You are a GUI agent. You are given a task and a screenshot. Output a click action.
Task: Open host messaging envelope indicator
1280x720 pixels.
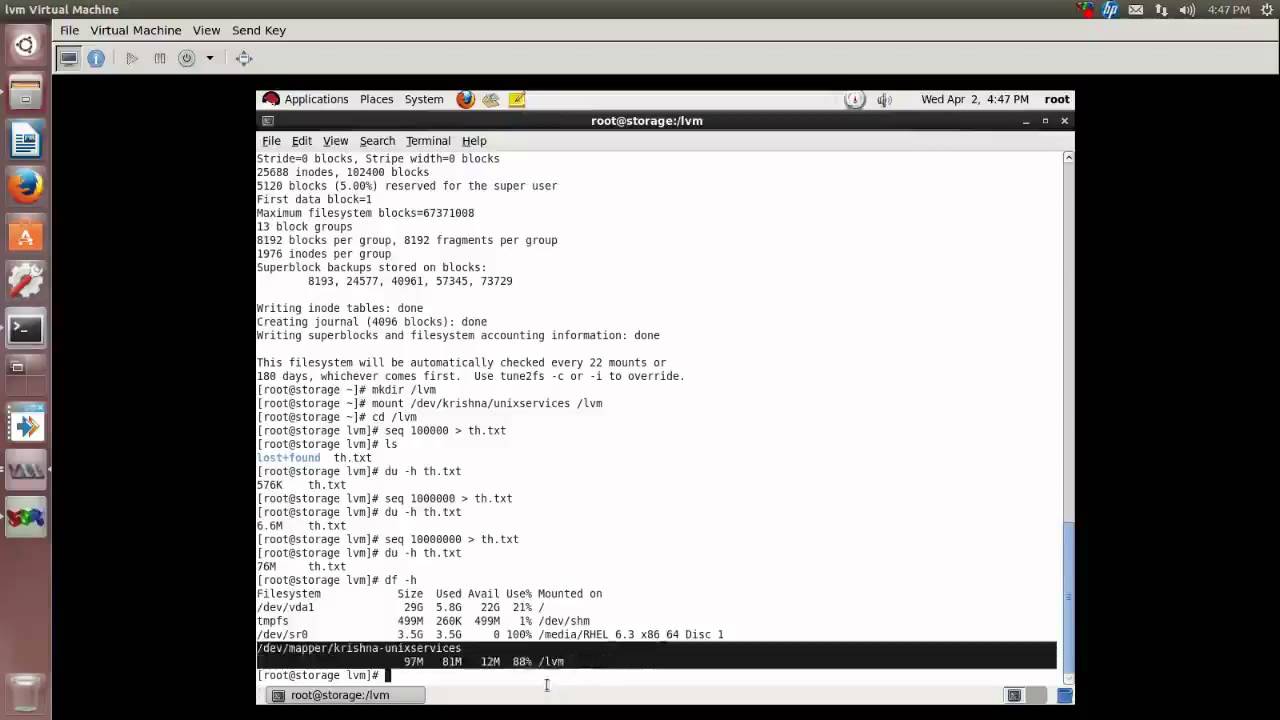tap(1136, 10)
